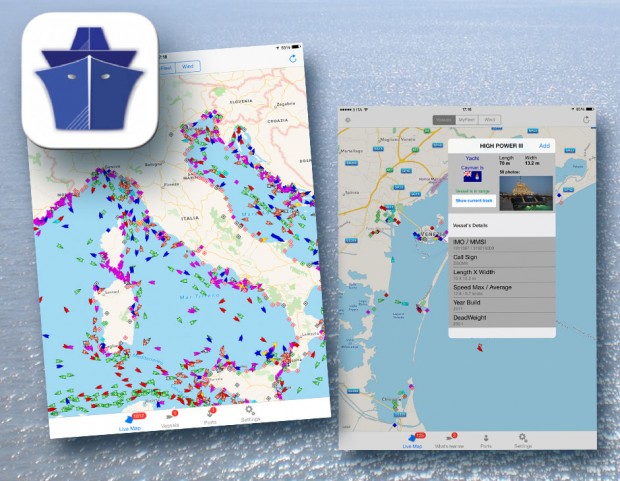Screen dimensions: 620x481
Task: Tap the ITALIA label on the left map
Action: tap(190, 218)
